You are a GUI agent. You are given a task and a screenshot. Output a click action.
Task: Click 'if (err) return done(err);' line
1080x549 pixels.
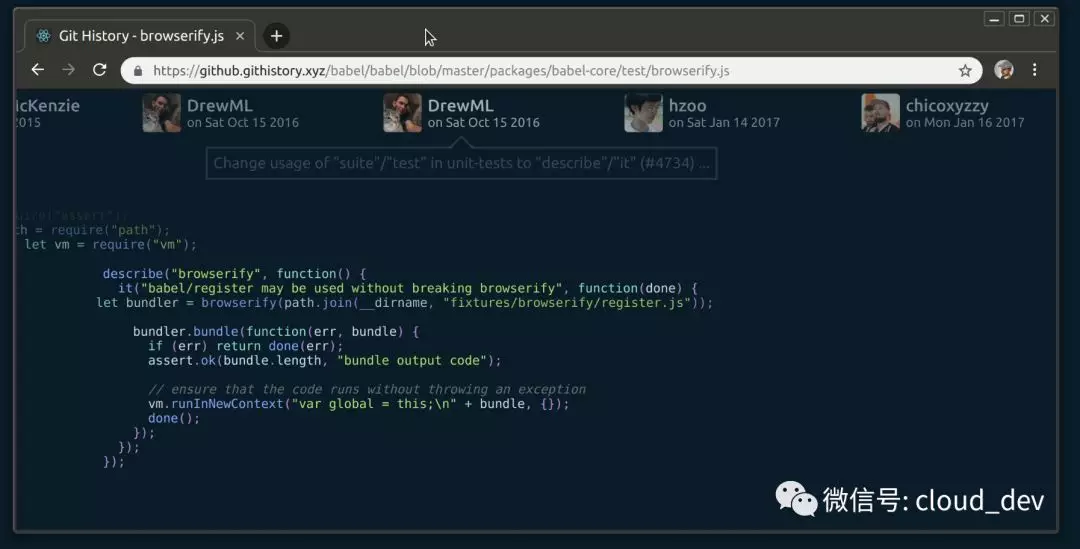tap(245, 346)
